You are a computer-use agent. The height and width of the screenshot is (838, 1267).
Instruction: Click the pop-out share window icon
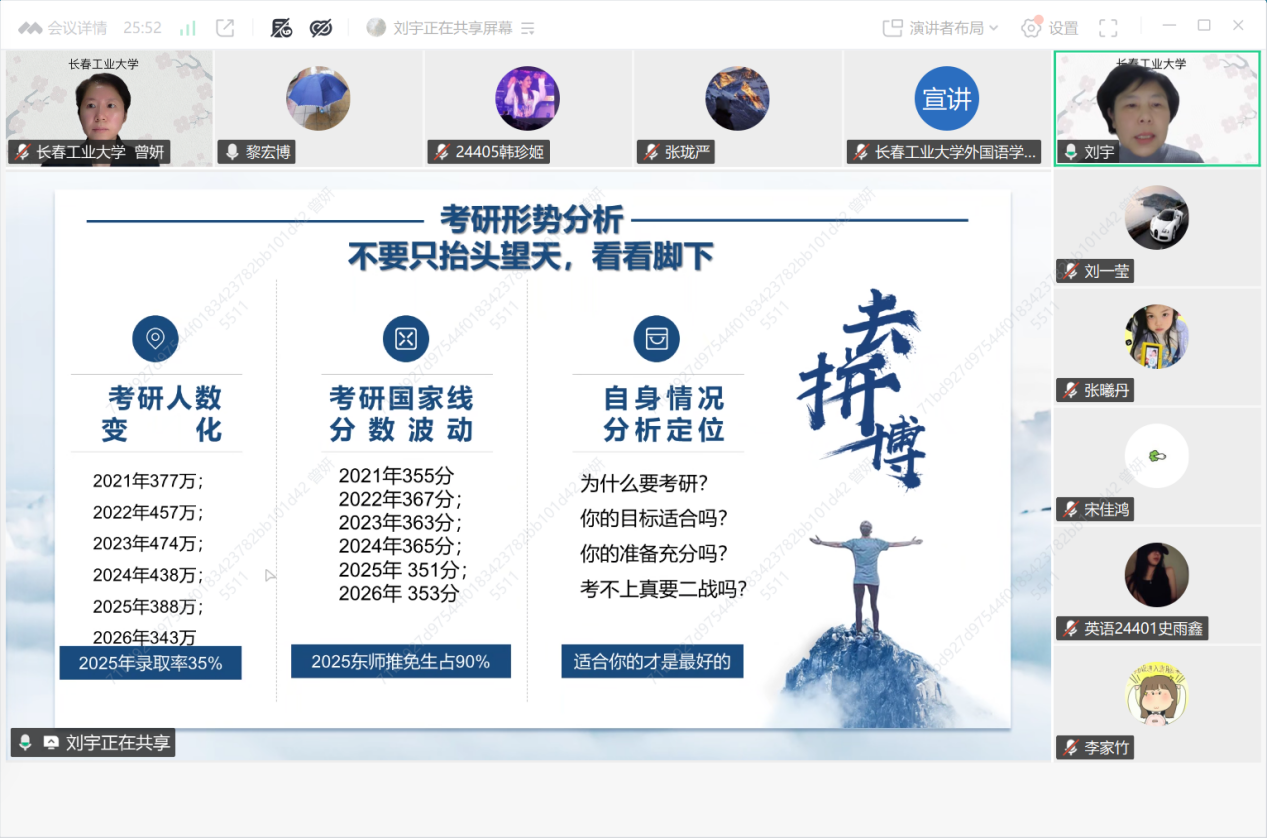[225, 28]
